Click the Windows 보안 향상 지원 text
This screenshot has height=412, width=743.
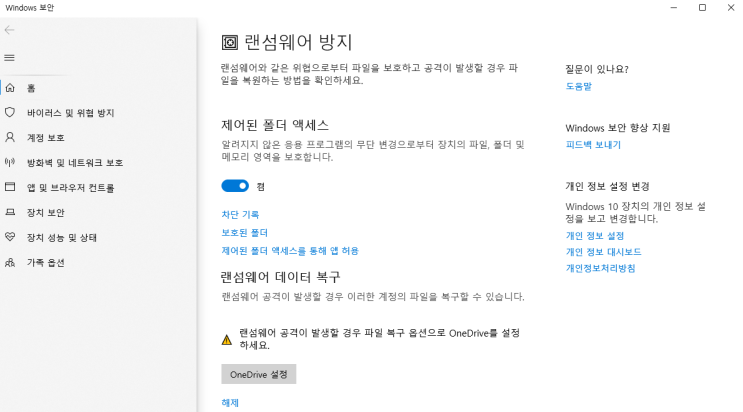(618, 128)
